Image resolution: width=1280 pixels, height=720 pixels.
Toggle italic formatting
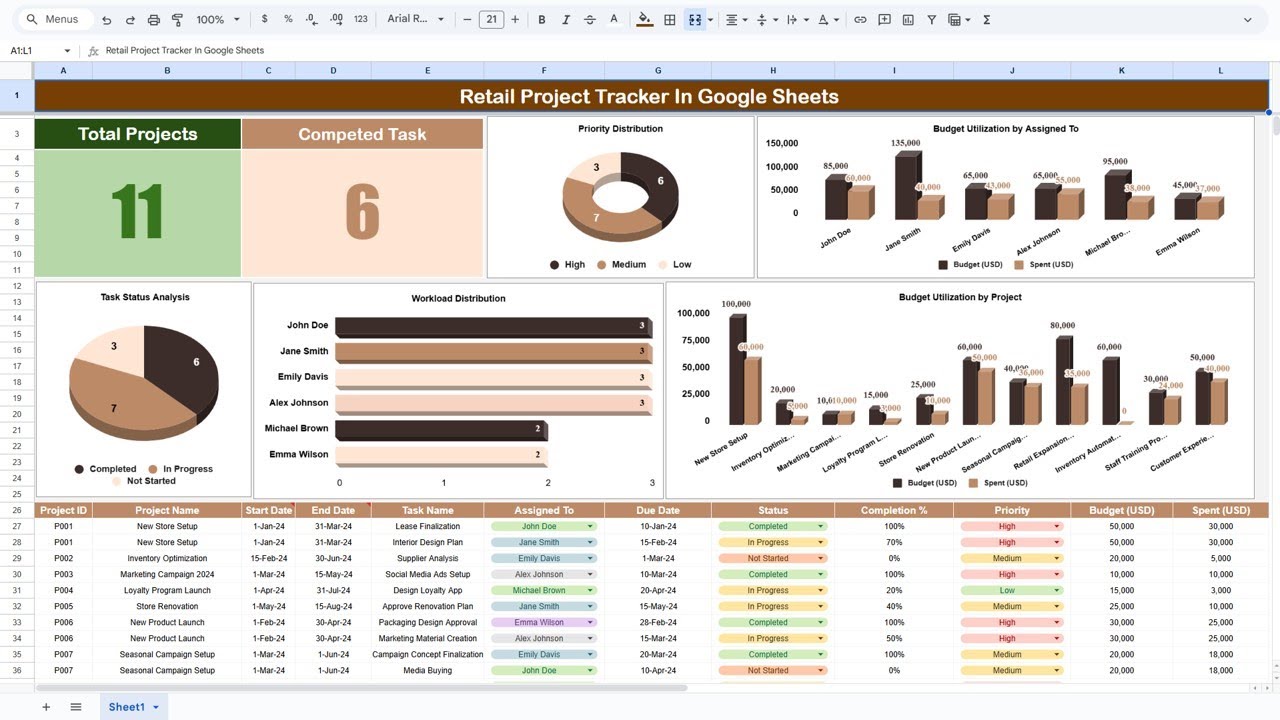point(566,19)
